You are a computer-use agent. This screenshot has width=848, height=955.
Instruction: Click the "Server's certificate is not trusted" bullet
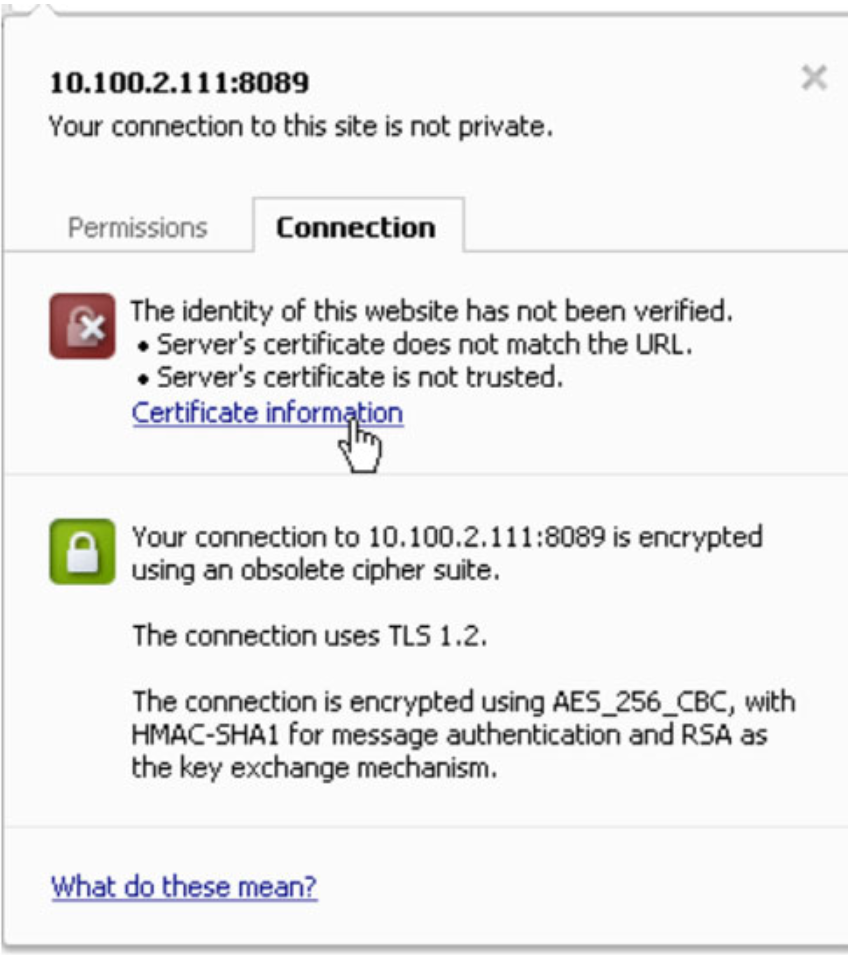click(x=360, y=377)
